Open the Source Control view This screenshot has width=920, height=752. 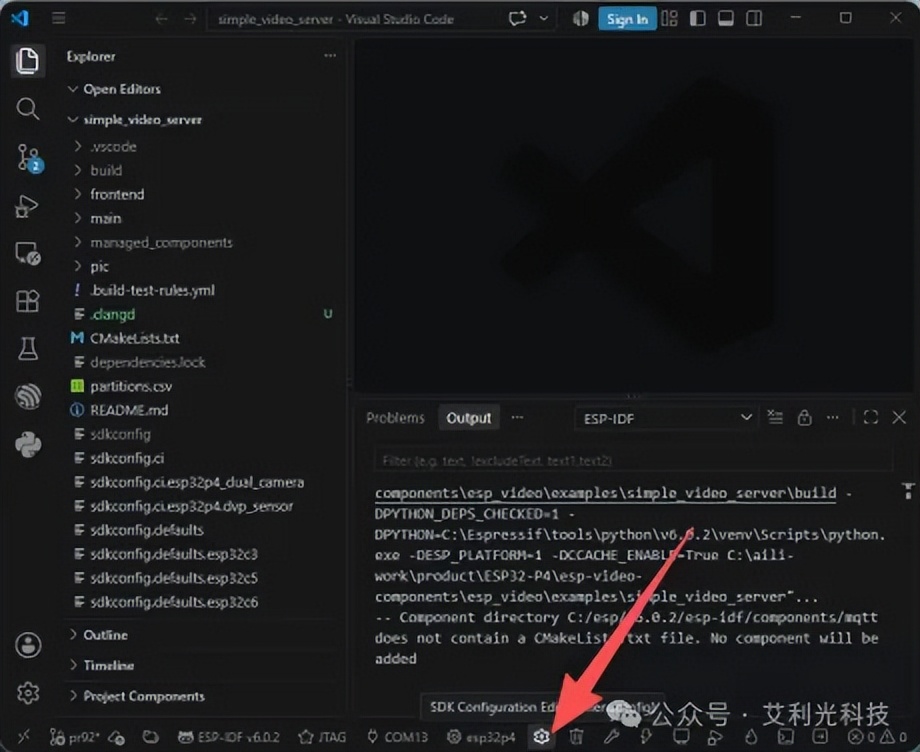28,157
